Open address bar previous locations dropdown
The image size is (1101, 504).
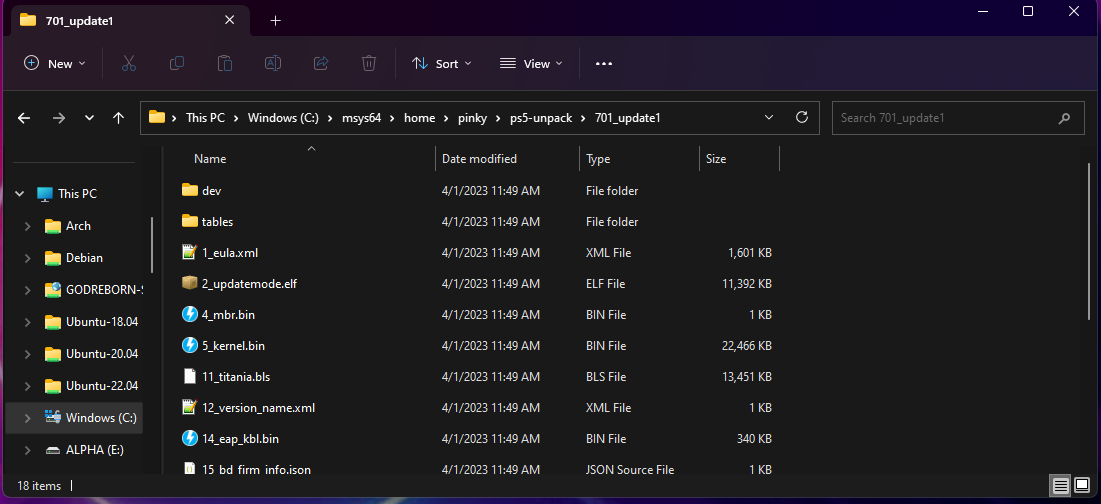[769, 117]
